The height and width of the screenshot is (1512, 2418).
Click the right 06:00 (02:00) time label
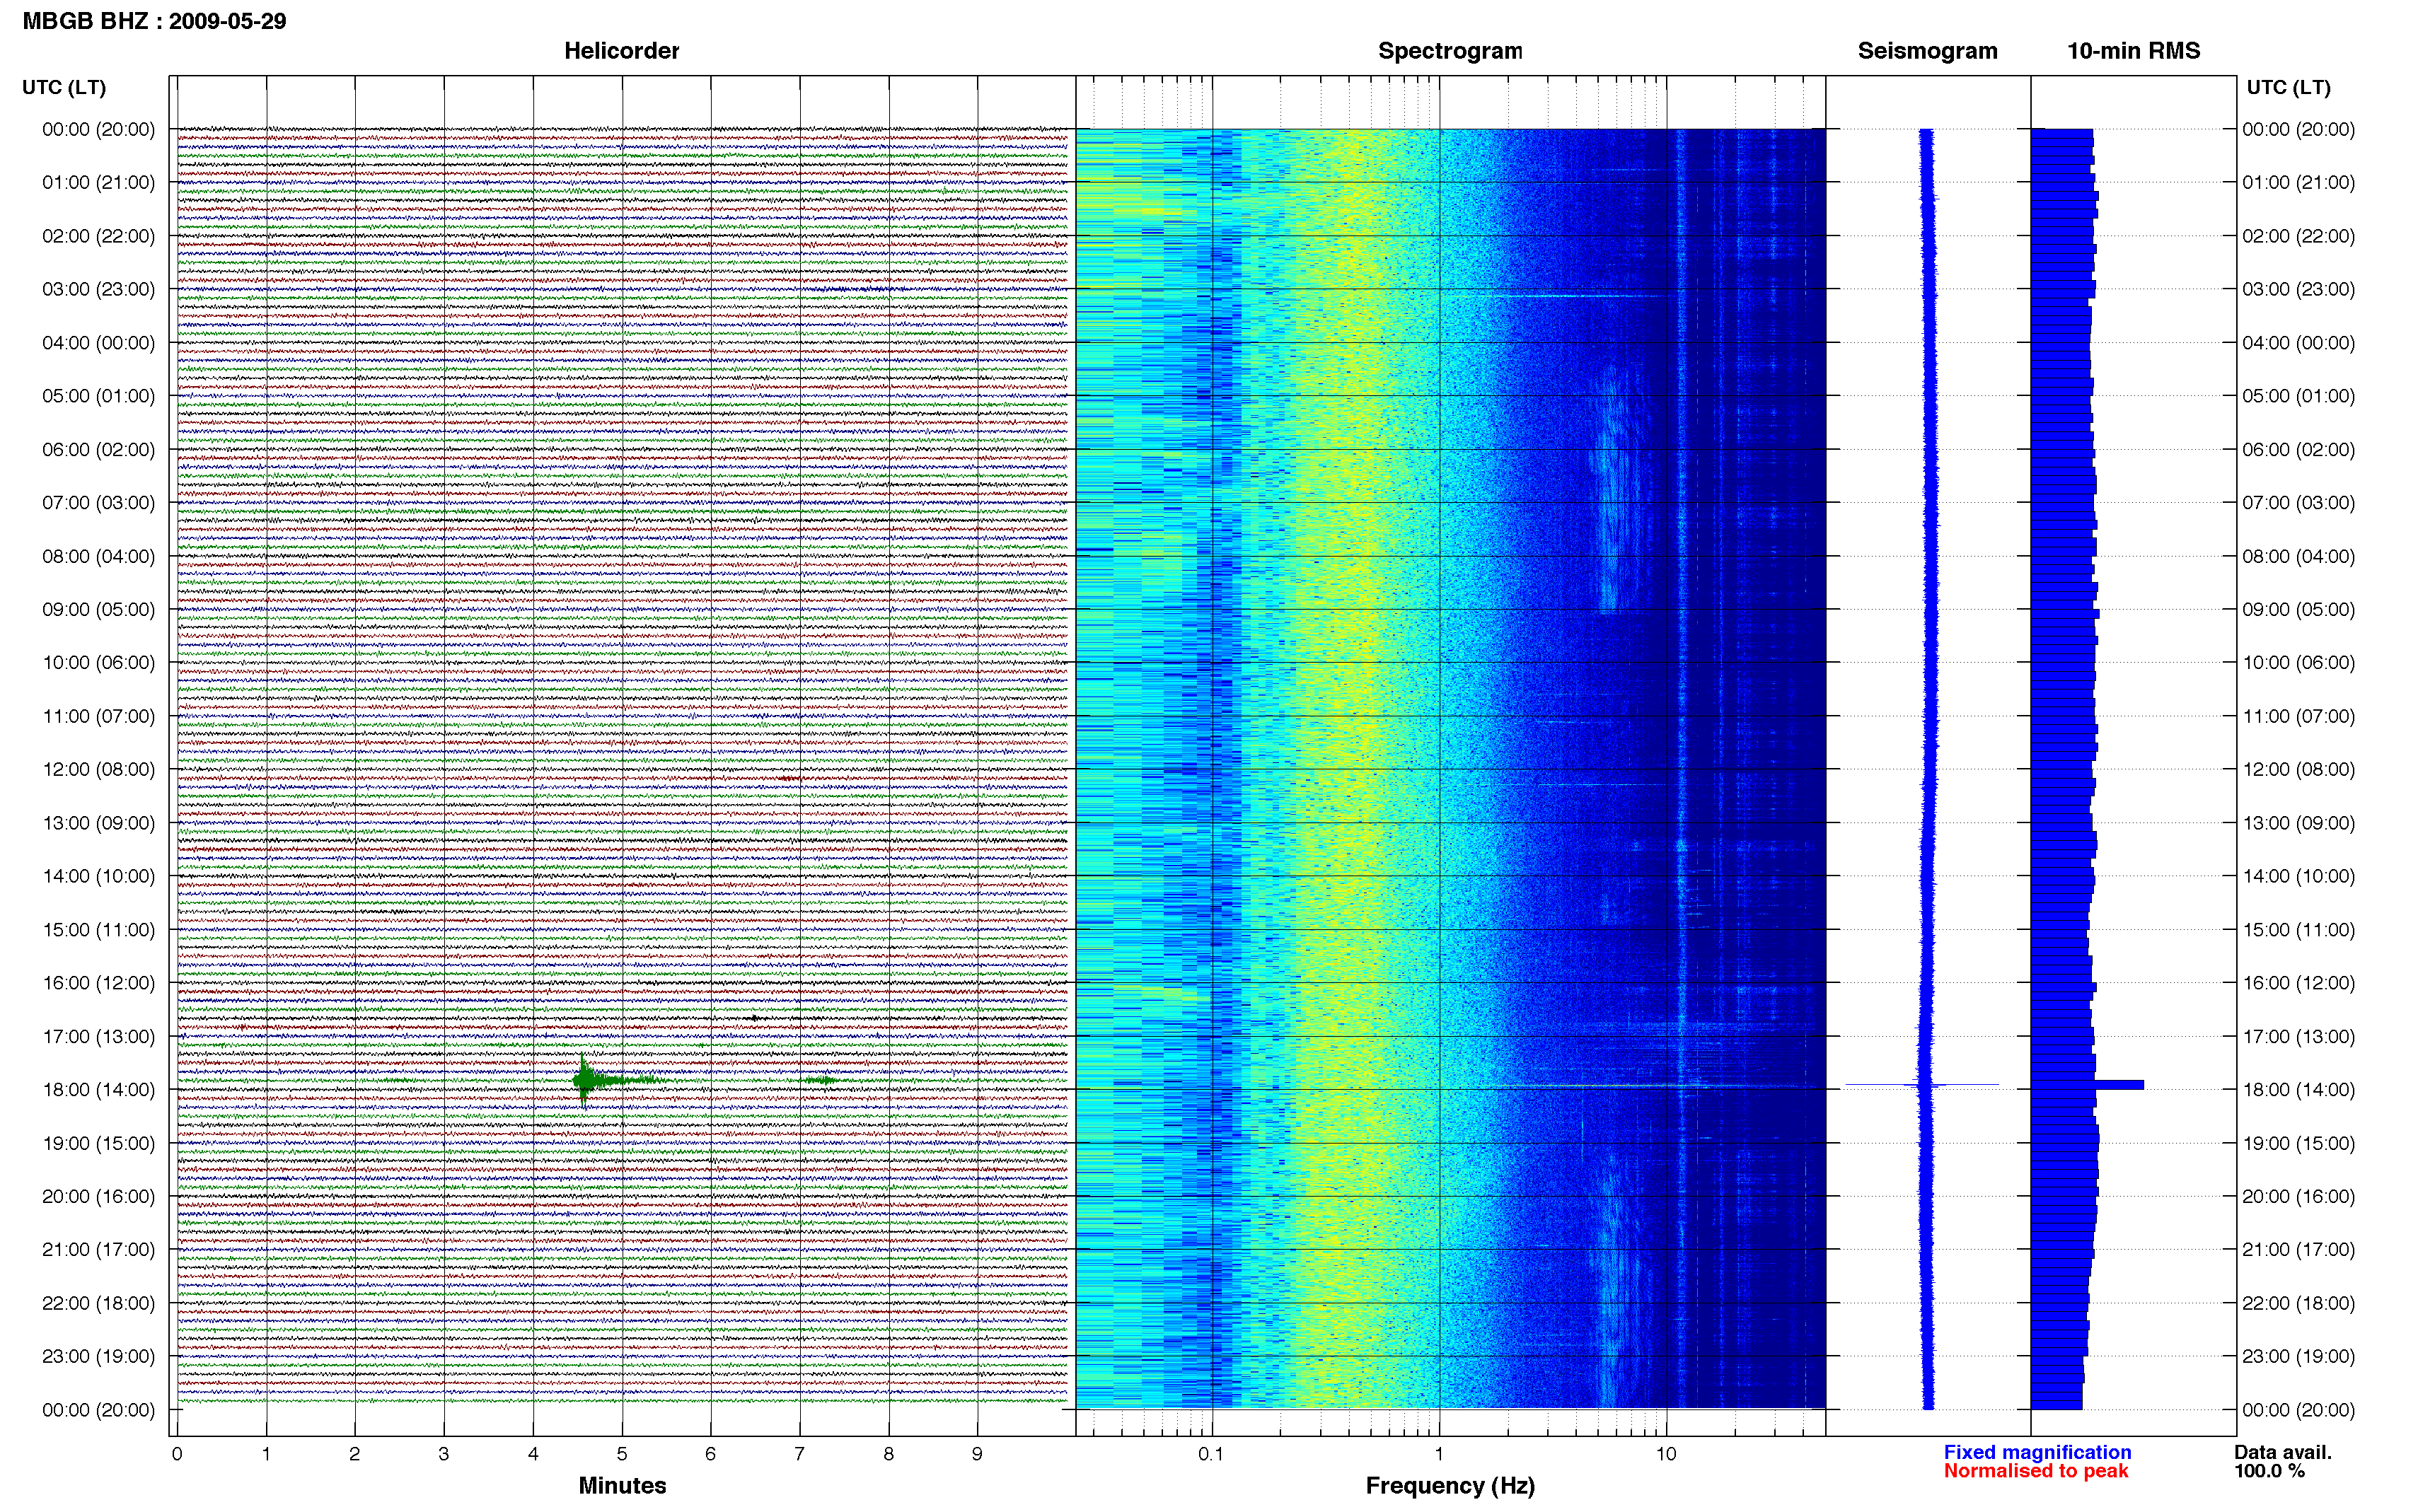(2298, 449)
